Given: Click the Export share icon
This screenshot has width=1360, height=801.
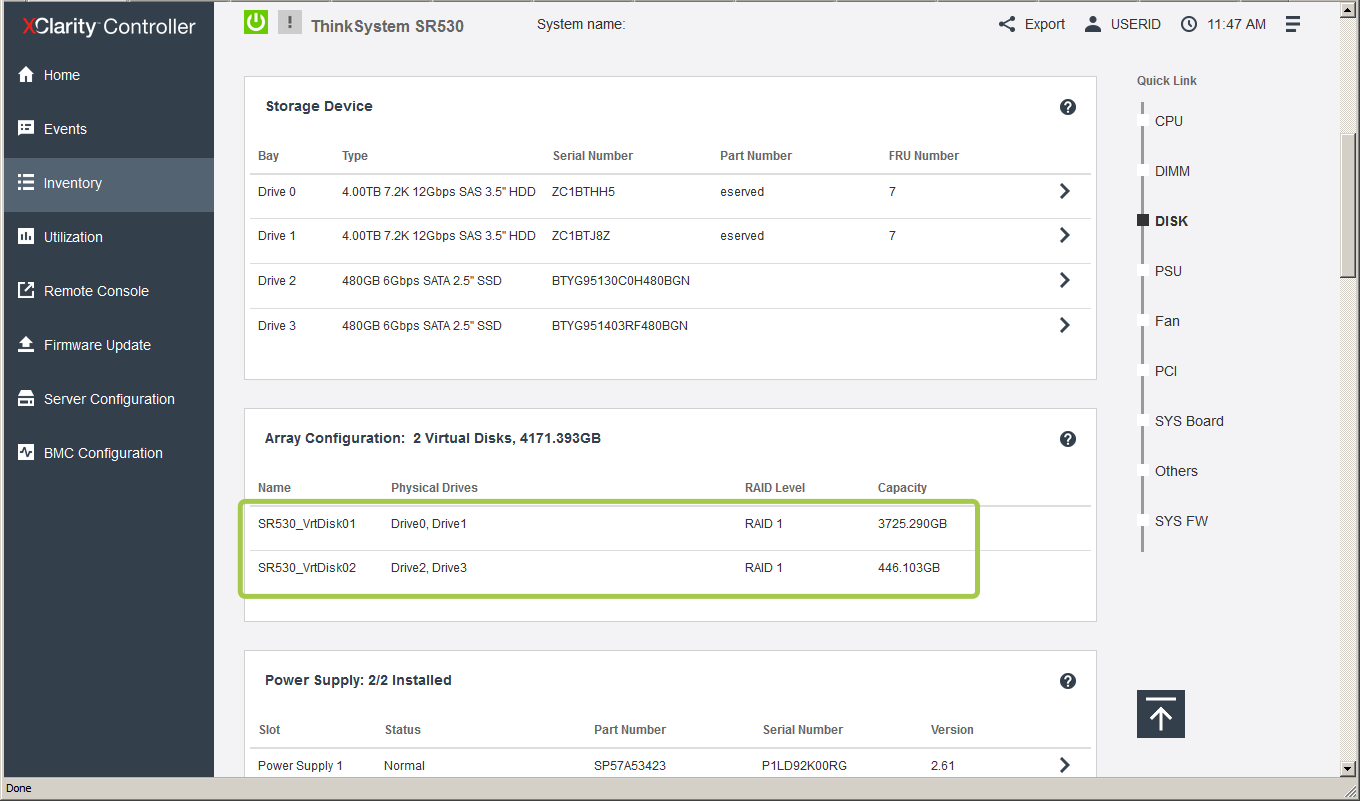Looking at the screenshot, I should 1007,24.
